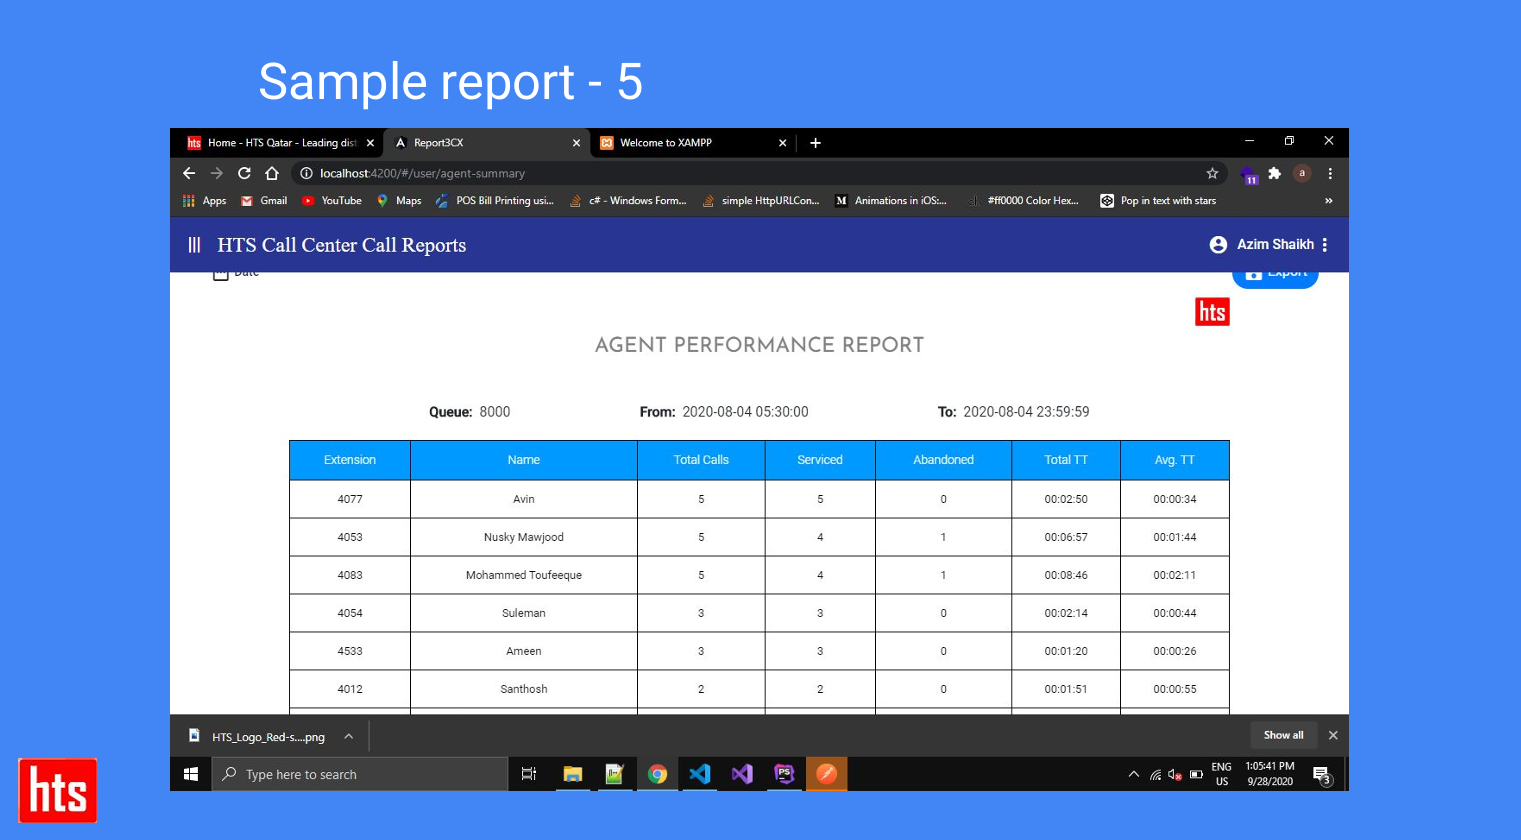
Task: Reload the page using the refresh icon
Action: [x=244, y=173]
